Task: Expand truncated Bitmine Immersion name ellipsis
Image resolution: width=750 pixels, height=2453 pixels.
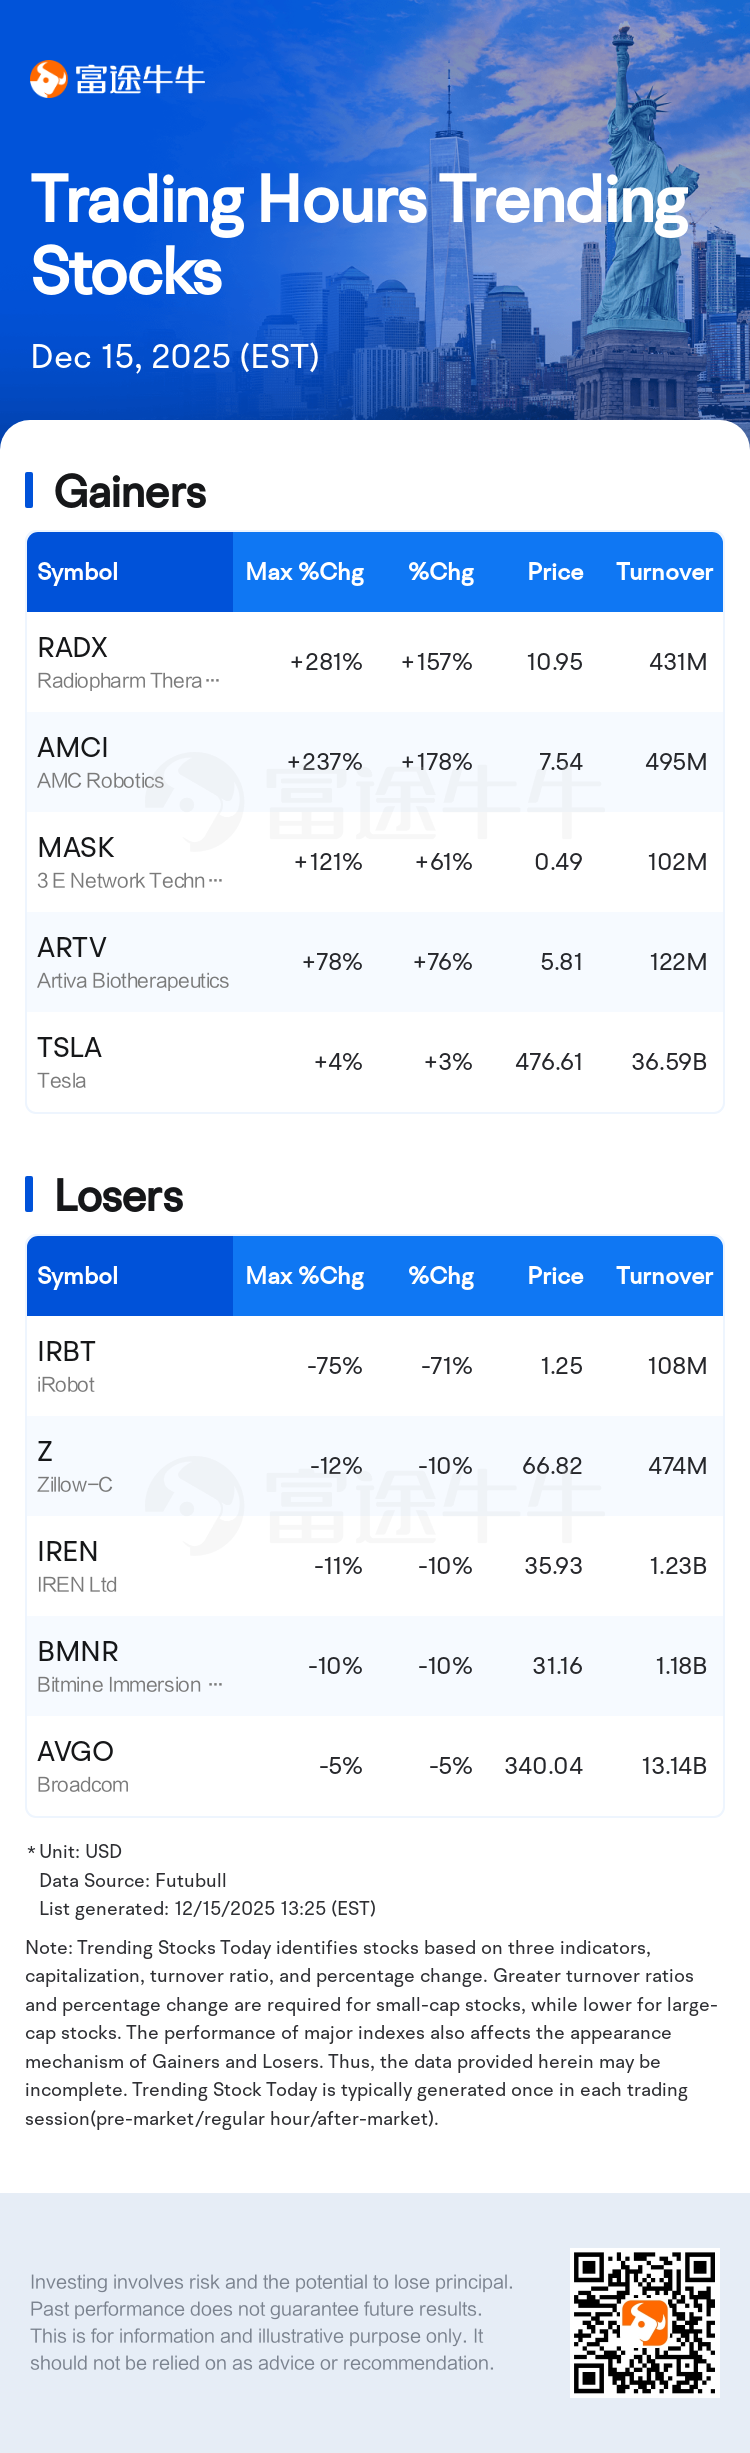Action: pos(215,1685)
